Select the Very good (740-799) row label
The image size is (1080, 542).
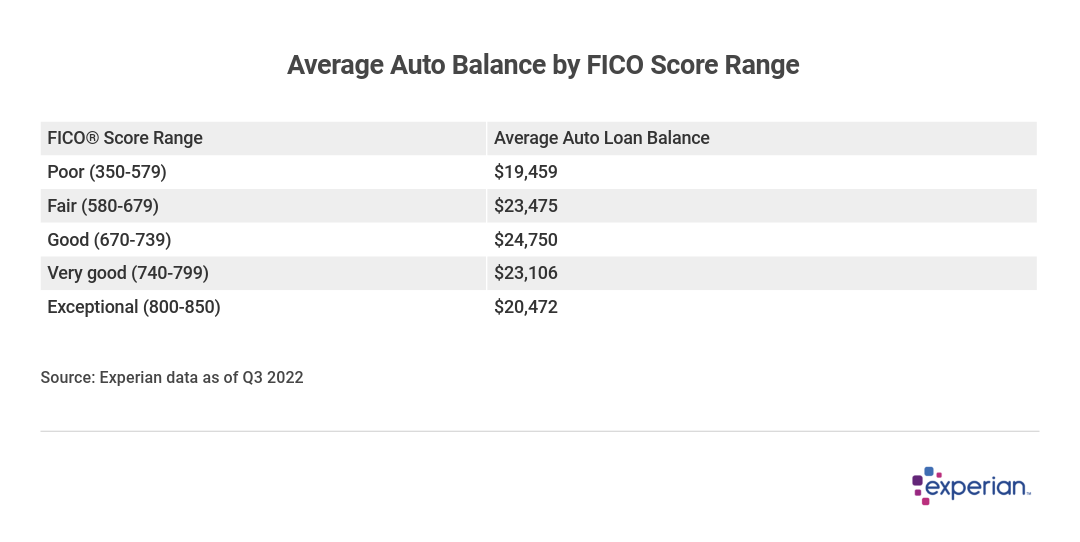tap(128, 273)
